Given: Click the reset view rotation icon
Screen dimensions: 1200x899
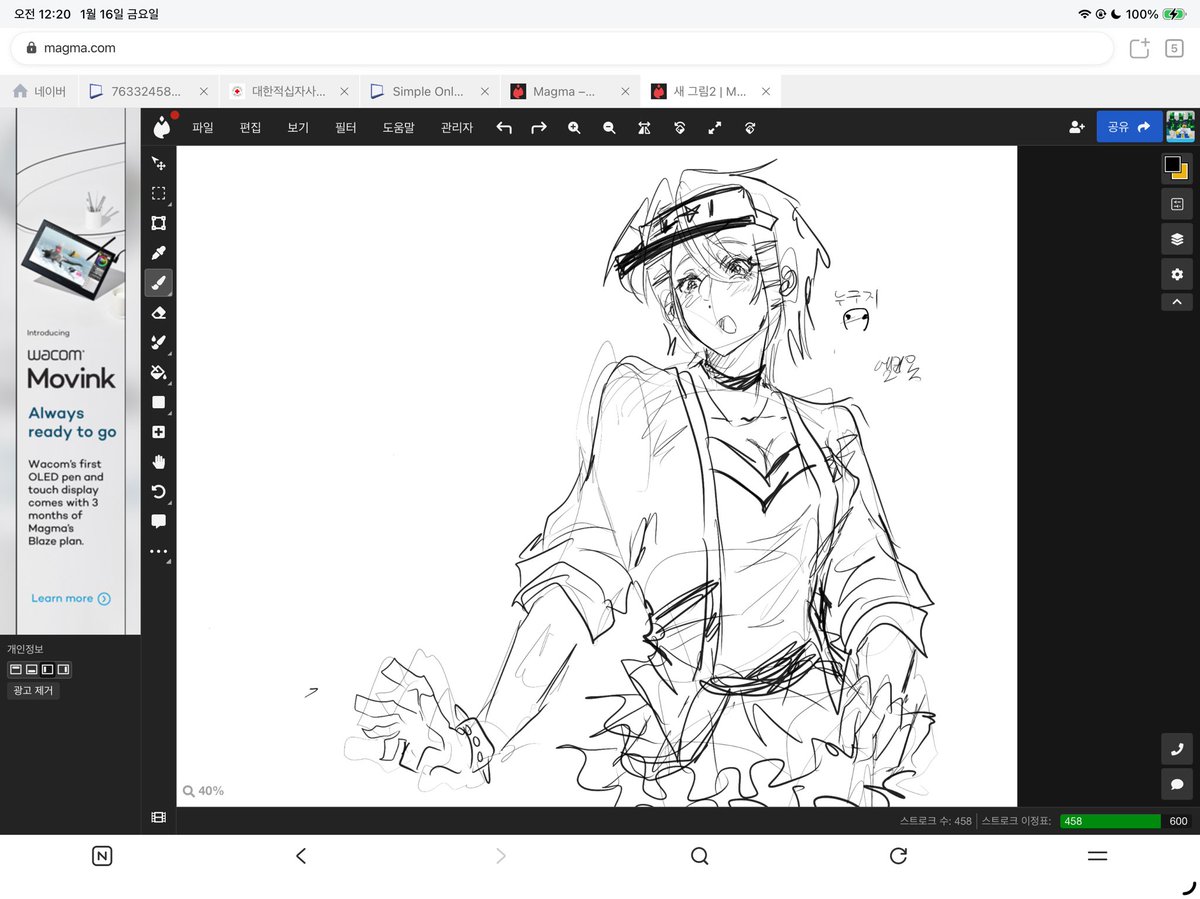Looking at the screenshot, I should pos(680,128).
